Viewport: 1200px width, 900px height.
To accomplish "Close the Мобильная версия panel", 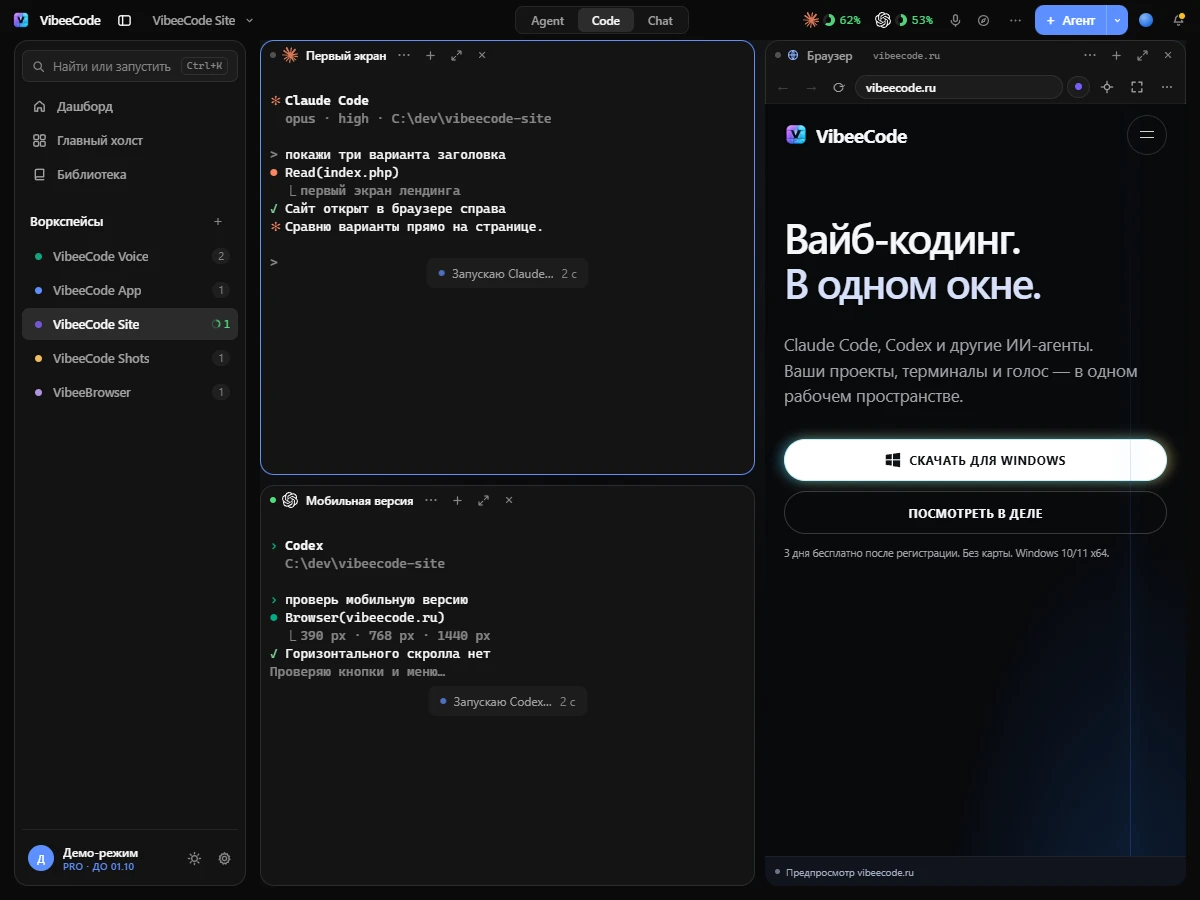I will (x=509, y=500).
